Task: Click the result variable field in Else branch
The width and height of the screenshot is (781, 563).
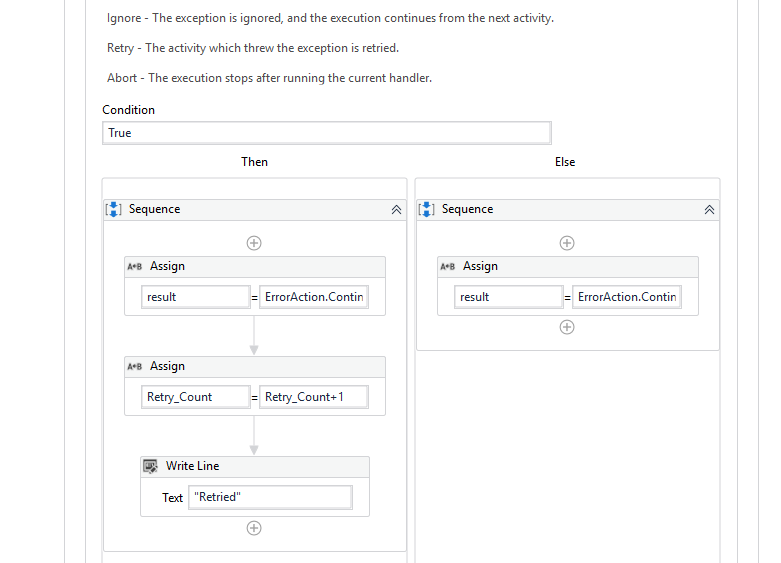Action: pyautogui.click(x=509, y=297)
